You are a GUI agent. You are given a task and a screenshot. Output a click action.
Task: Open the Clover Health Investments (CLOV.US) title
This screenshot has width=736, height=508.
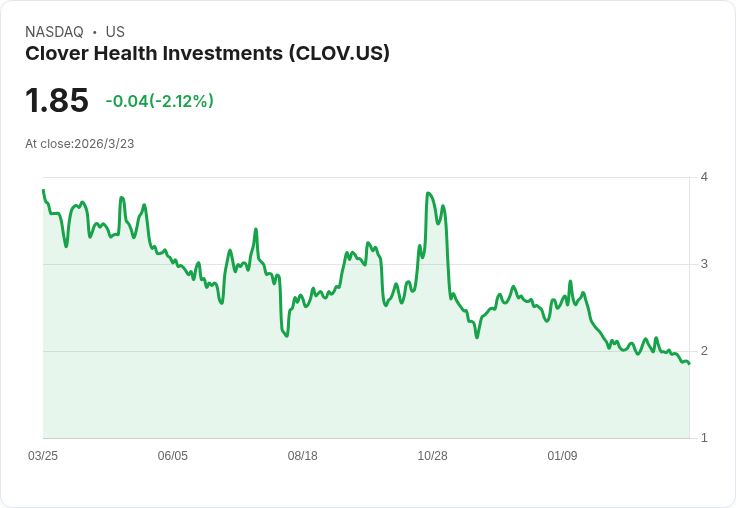pos(207,53)
